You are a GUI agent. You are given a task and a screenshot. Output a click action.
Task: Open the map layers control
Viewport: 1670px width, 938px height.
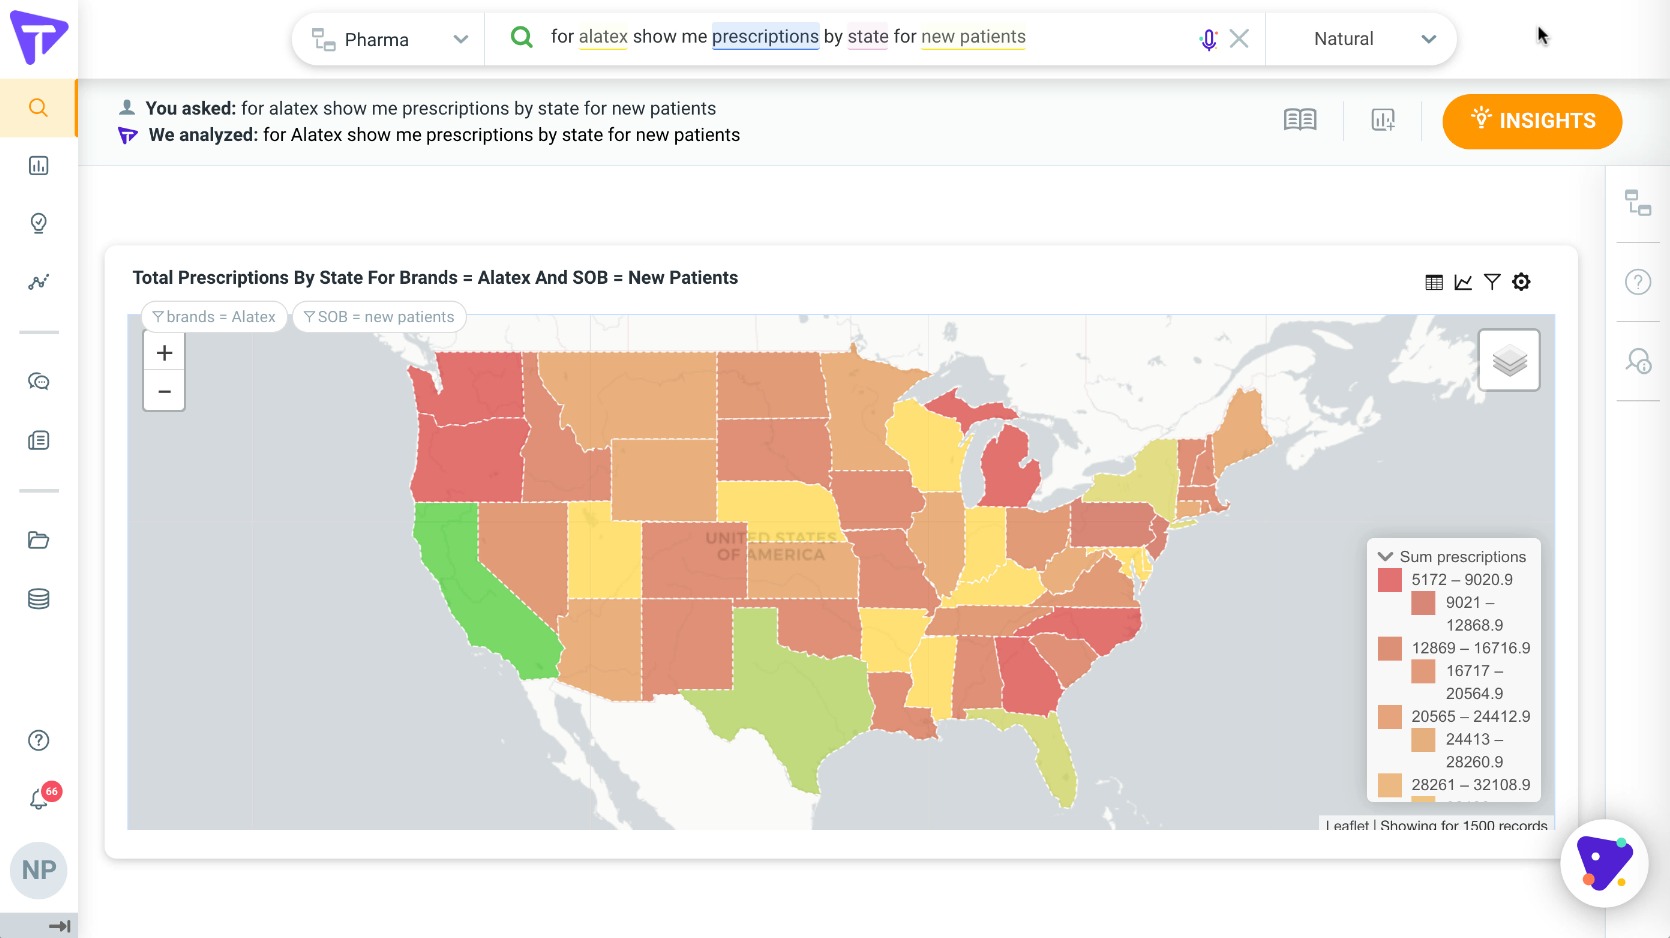tap(1509, 360)
